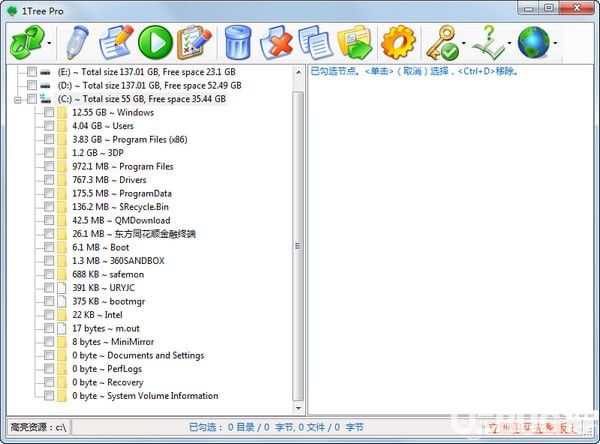The width and height of the screenshot is (600, 444).
Task: Click the URYJC file icon
Action: [62, 288]
